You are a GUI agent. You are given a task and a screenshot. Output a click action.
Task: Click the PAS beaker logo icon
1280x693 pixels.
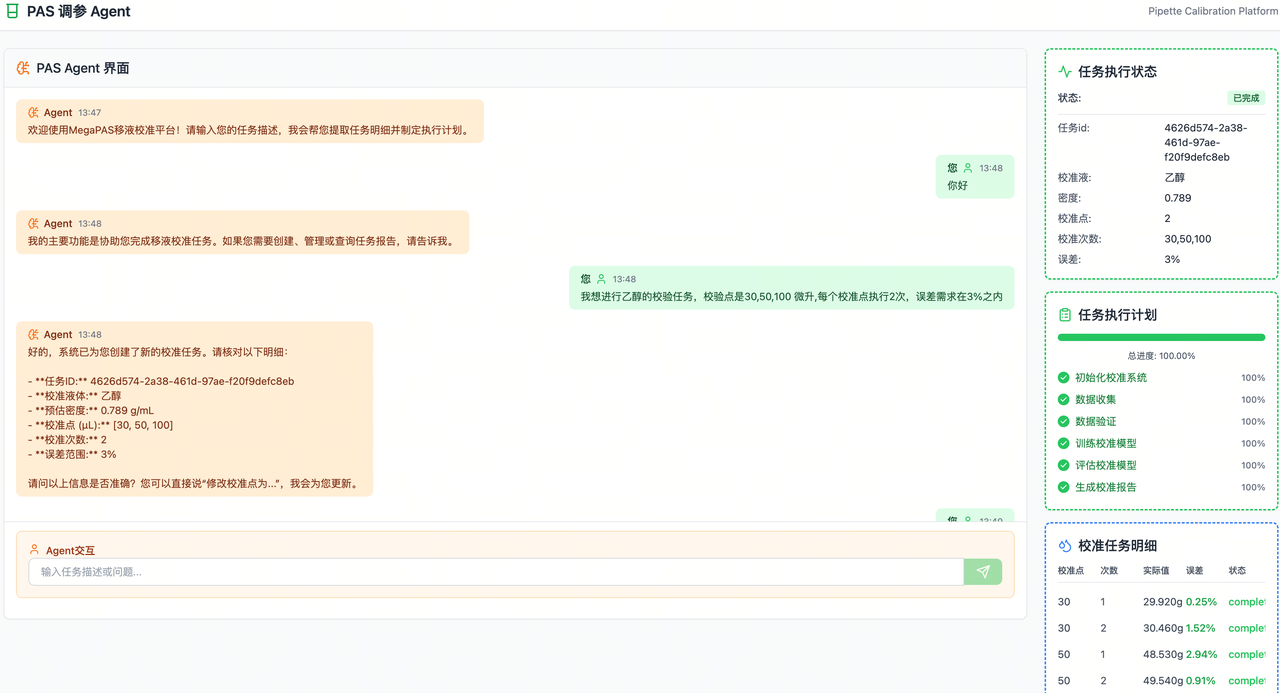pyautogui.click(x=12, y=12)
